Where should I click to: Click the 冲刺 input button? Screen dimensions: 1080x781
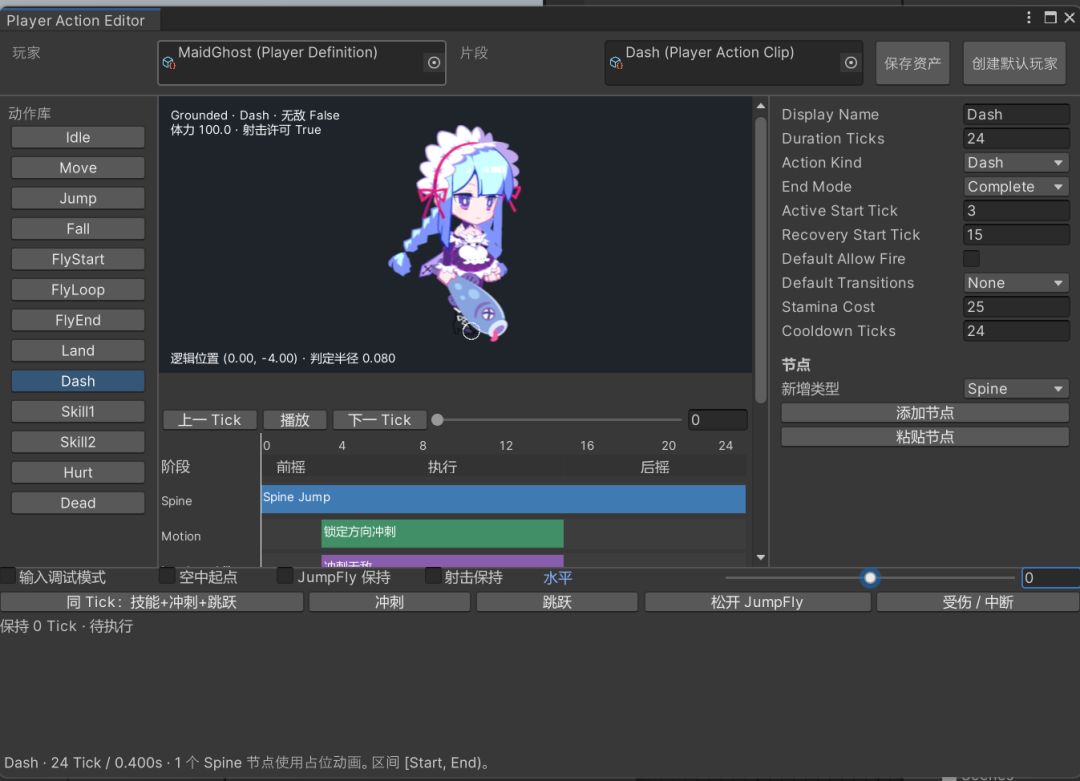coord(389,602)
